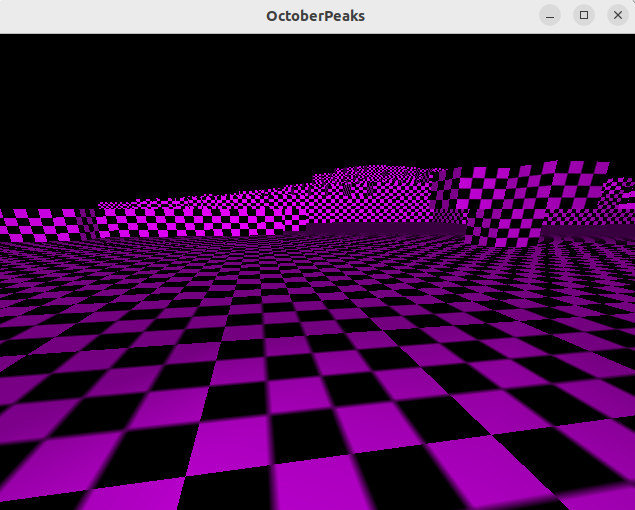635x510 pixels.
Task: Click the floor tile in the bottom-left corner
Action: (x=30, y=480)
